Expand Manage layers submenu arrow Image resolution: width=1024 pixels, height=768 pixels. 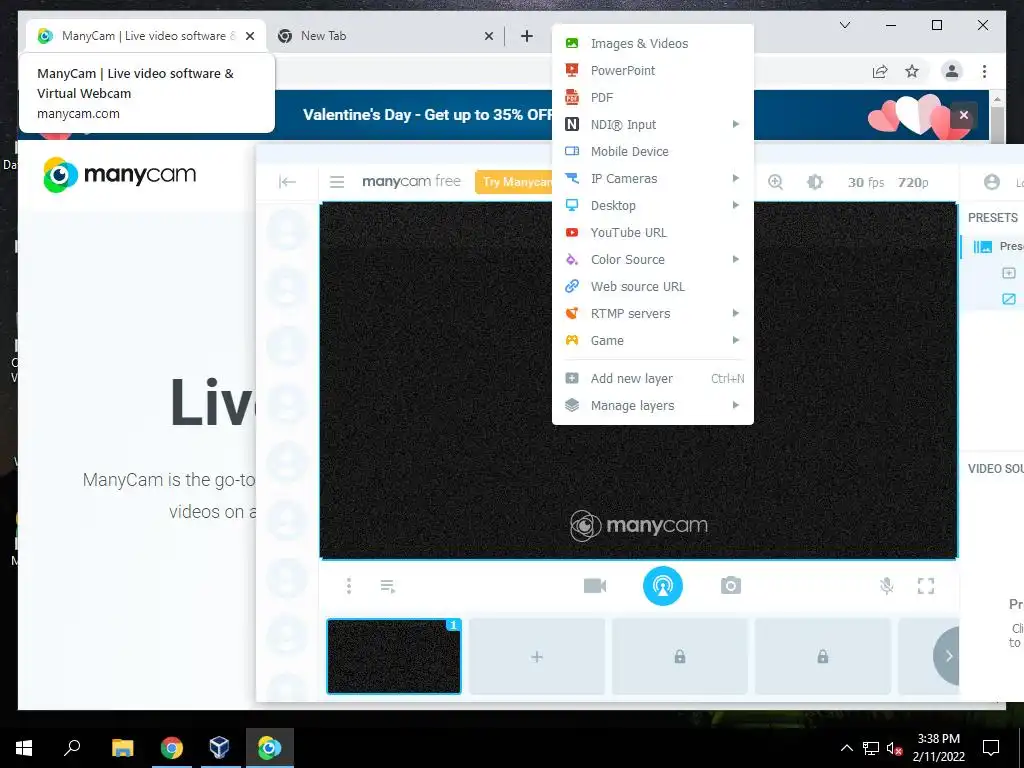coord(736,406)
